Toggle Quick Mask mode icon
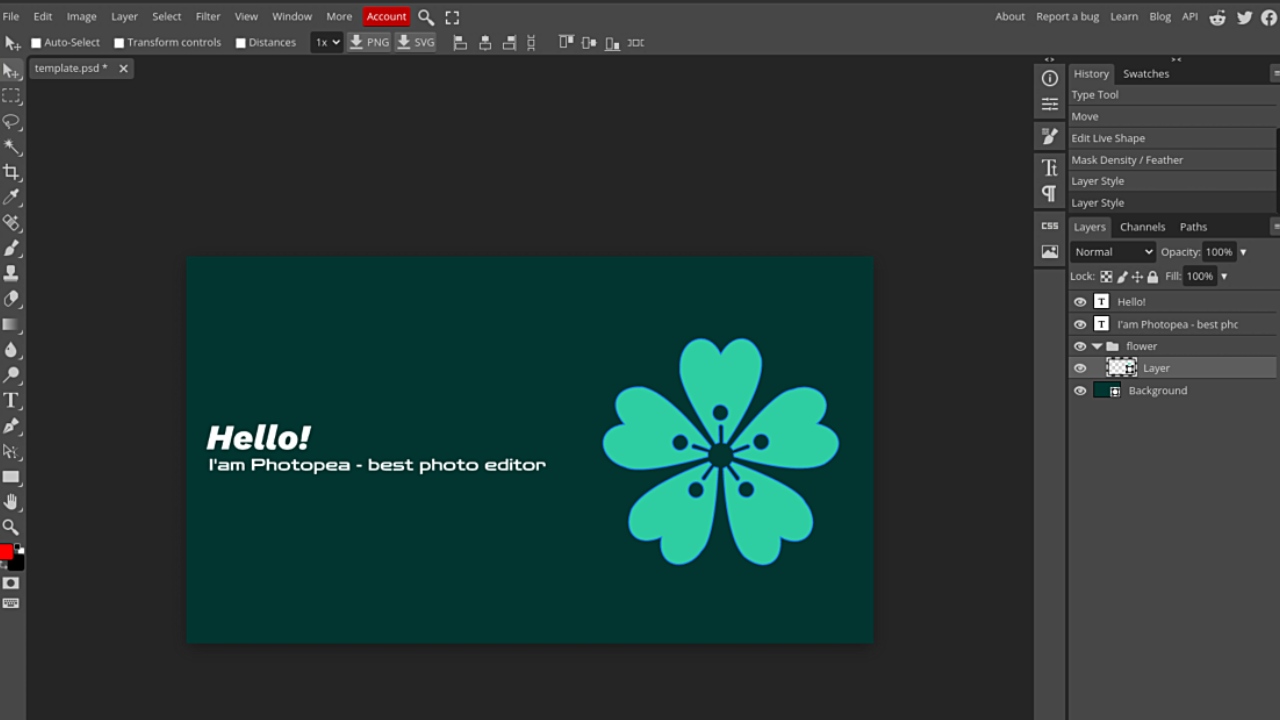1280x720 pixels. [x=11, y=583]
